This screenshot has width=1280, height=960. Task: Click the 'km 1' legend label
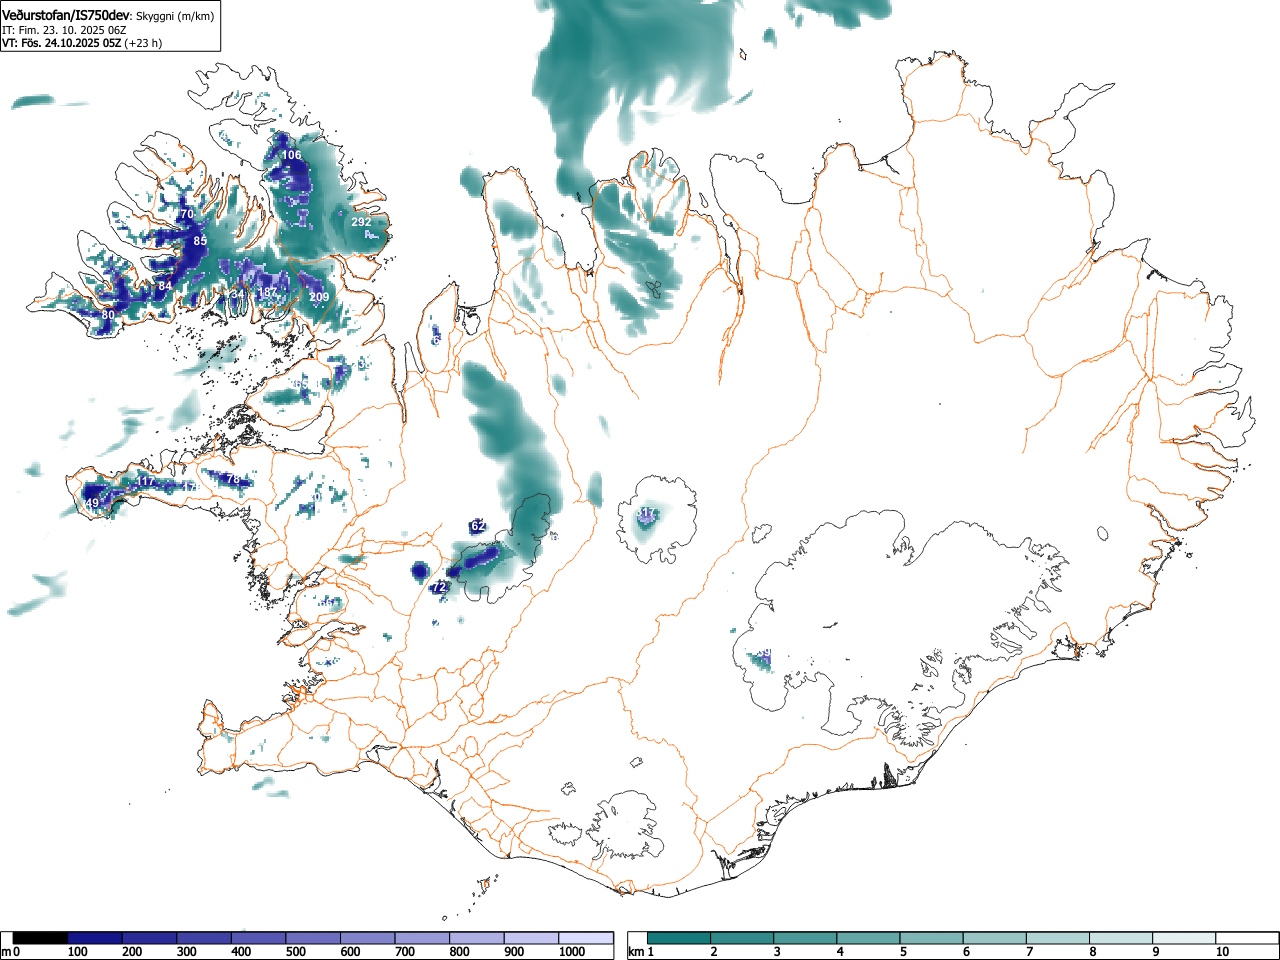pyautogui.click(x=640, y=952)
